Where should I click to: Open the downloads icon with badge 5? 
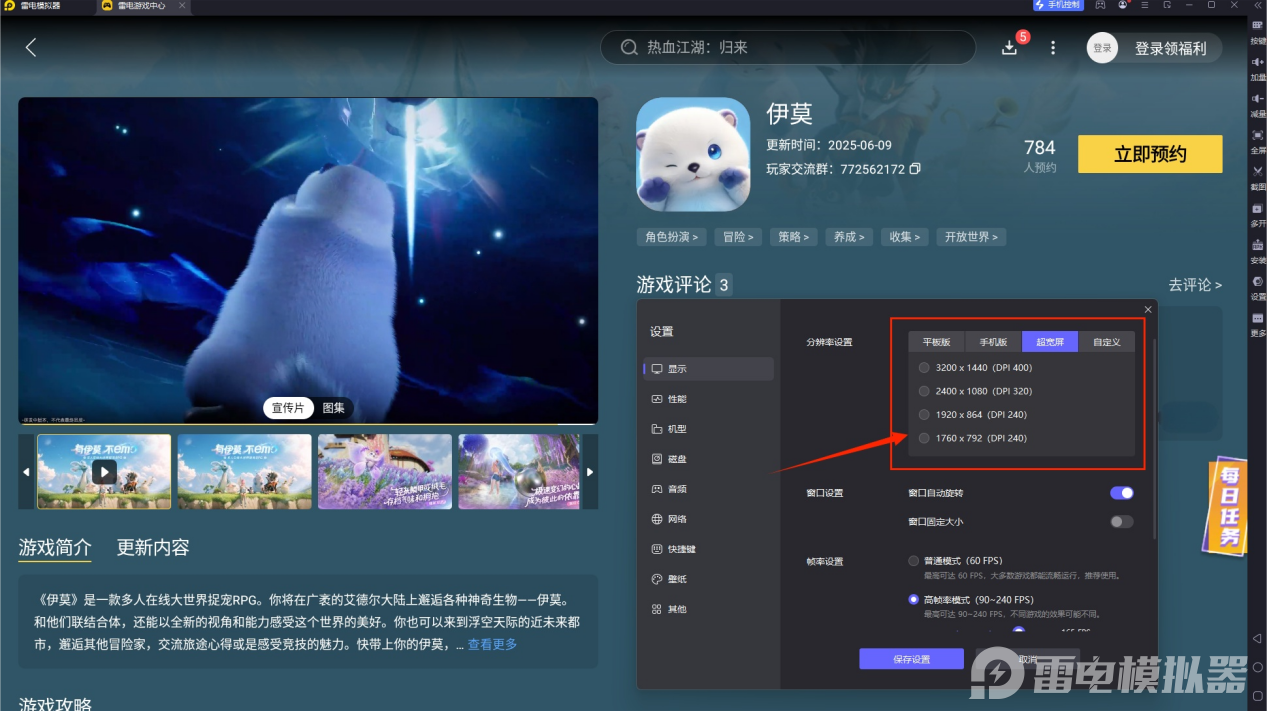click(x=1010, y=47)
